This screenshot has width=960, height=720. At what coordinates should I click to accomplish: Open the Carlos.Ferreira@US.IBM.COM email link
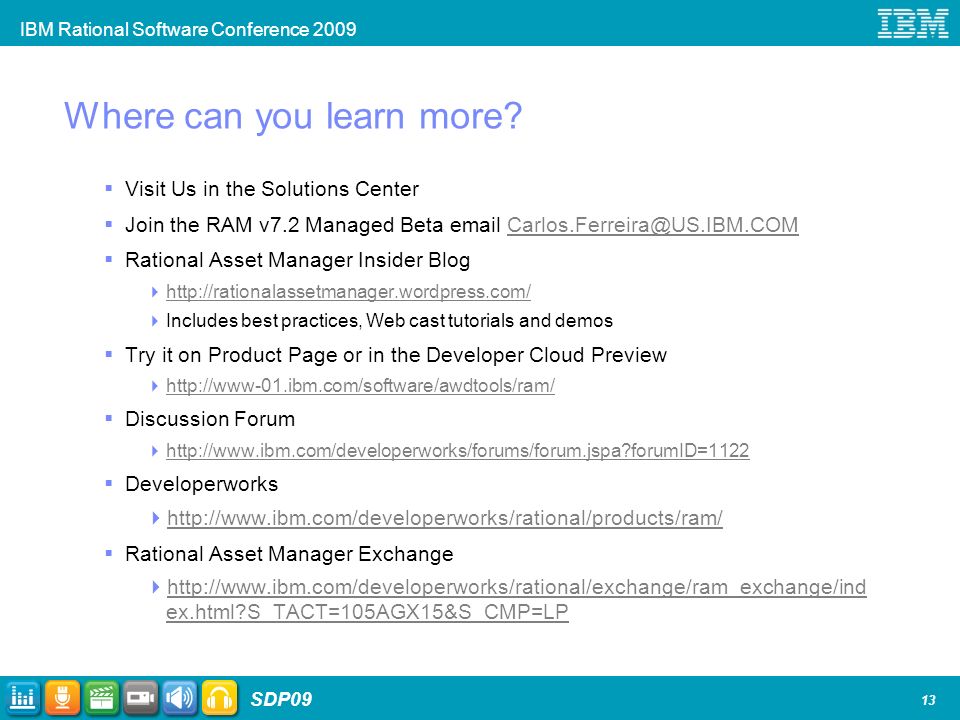653,225
